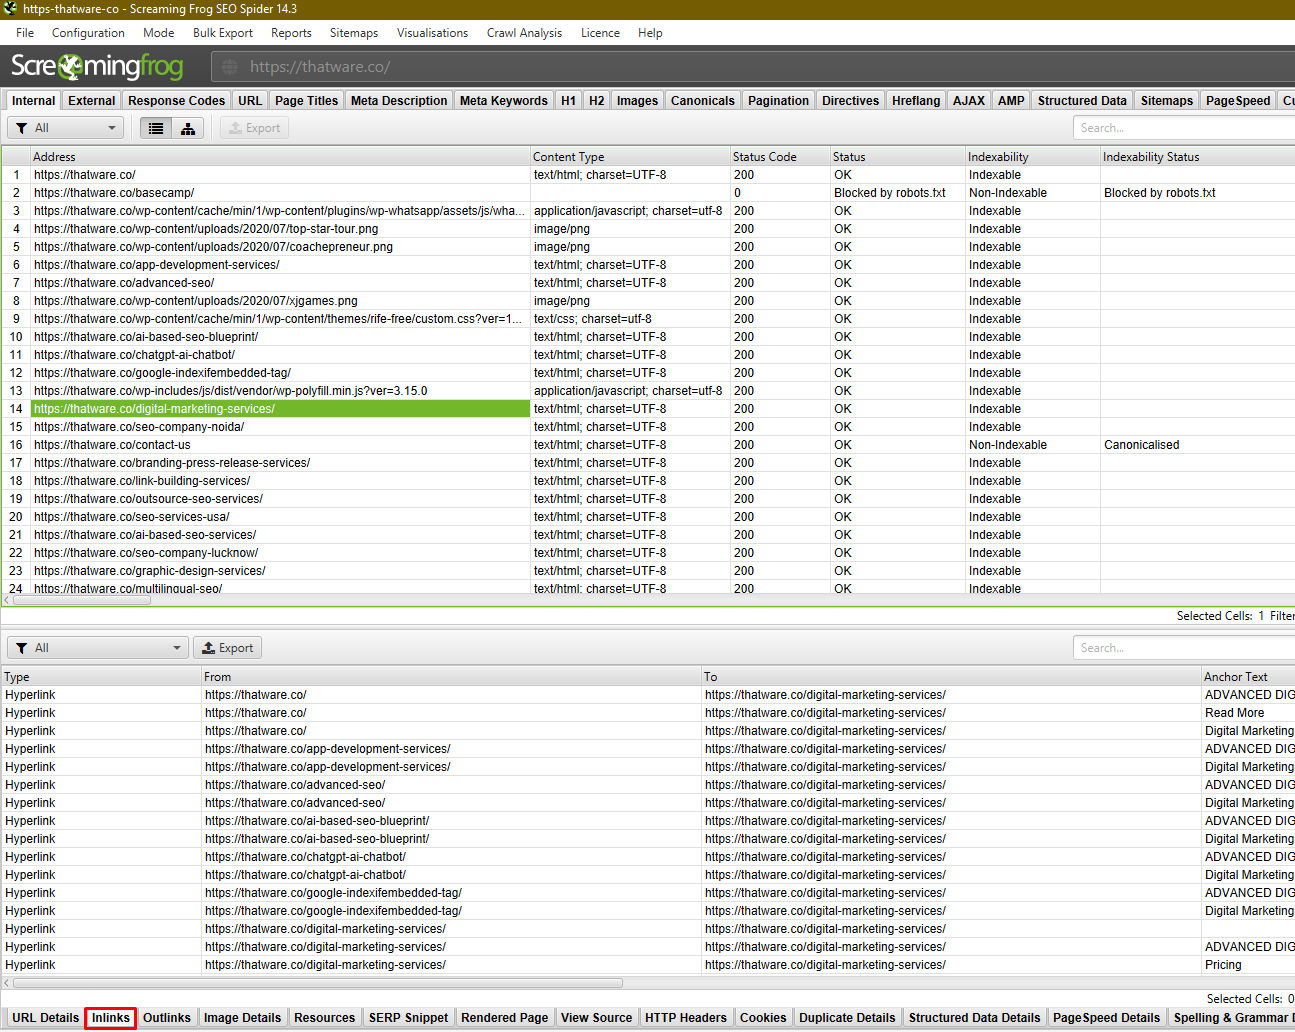The height and width of the screenshot is (1032, 1295).
Task: Open the HTTP Headers bottom tab
Action: pyautogui.click(x=686, y=1018)
